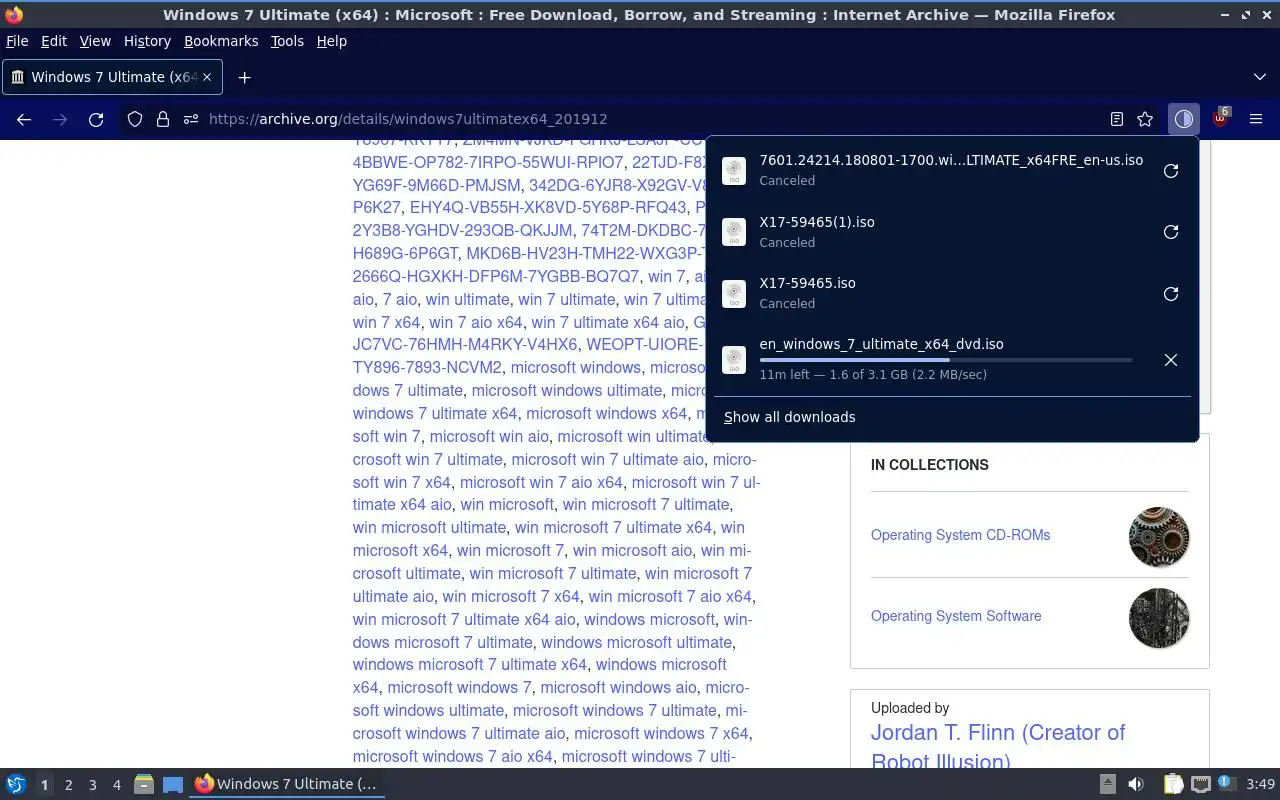Click the taskbar clock showing 3:49

point(1261,784)
